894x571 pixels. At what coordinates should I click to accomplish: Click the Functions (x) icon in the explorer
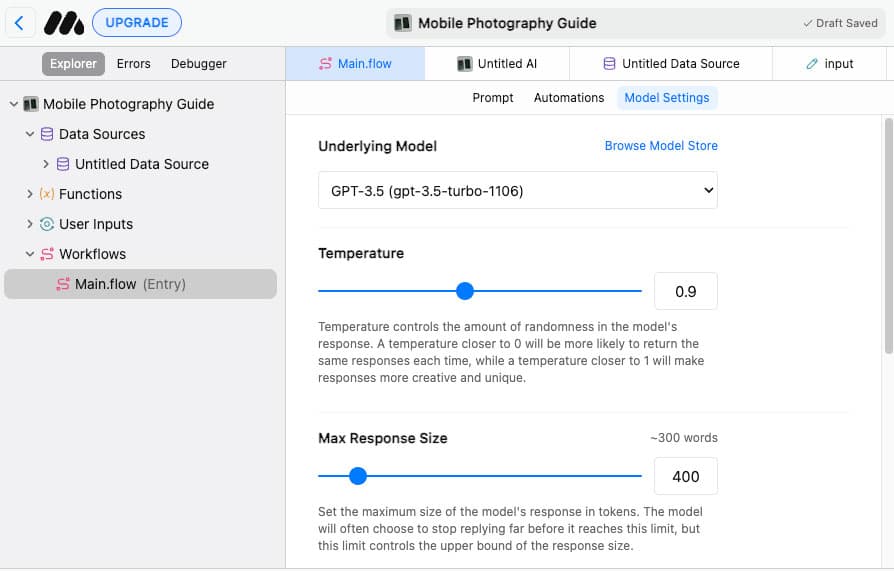[x=47, y=194]
